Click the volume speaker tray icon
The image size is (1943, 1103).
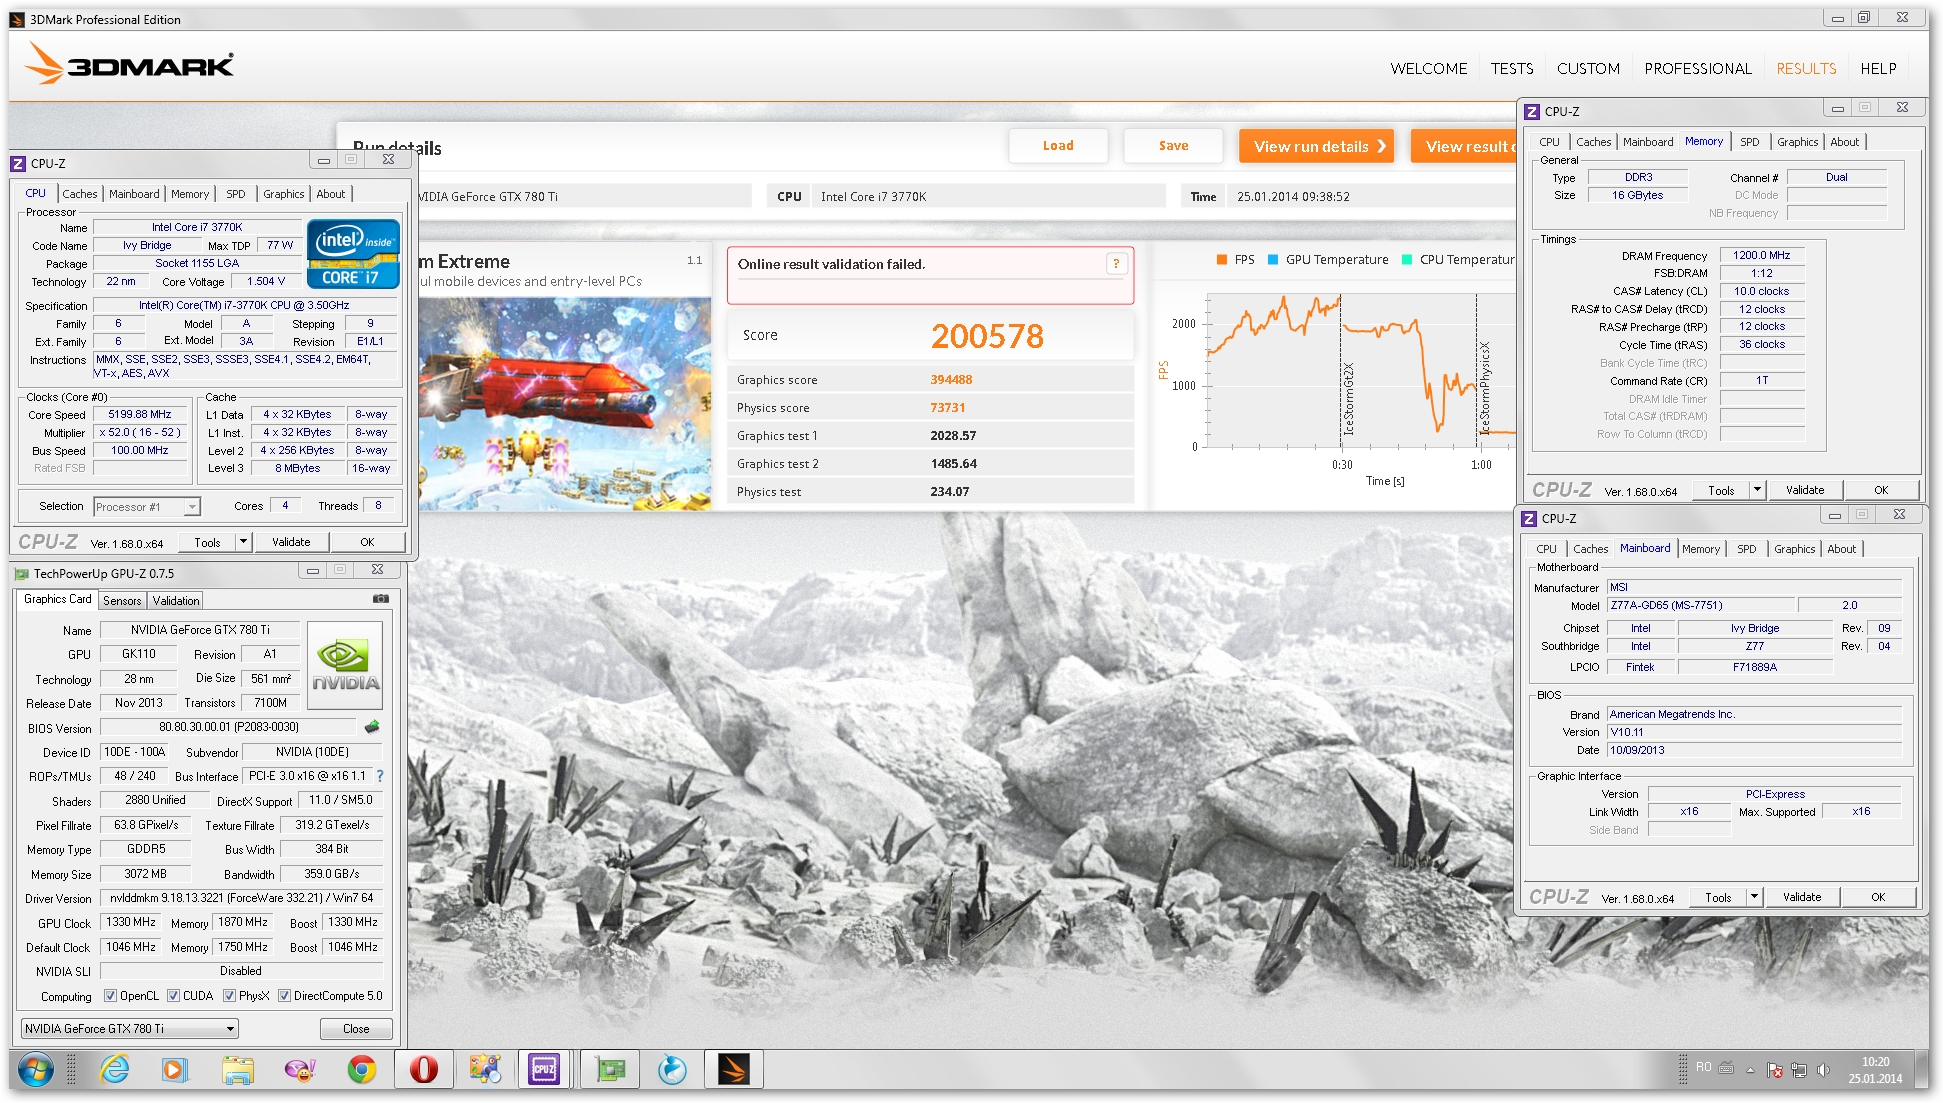click(1823, 1070)
